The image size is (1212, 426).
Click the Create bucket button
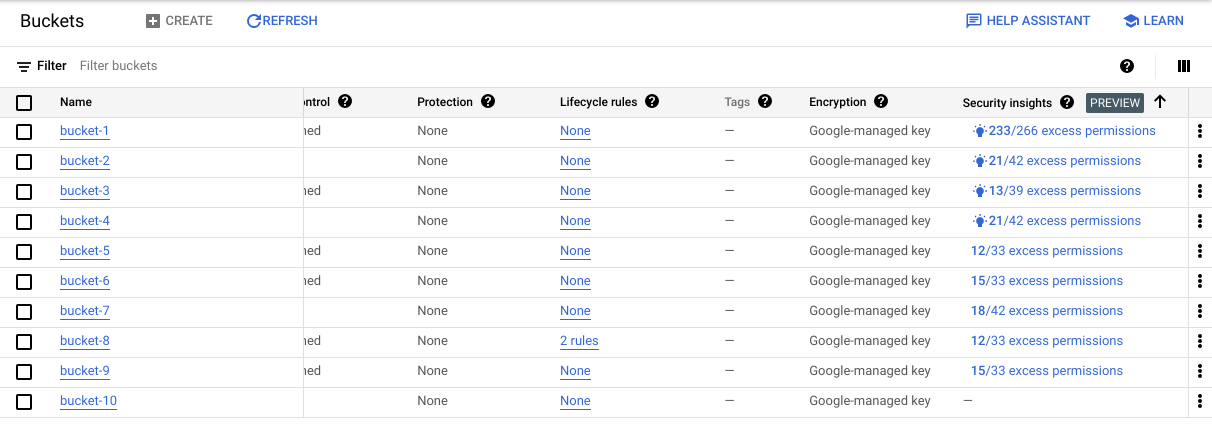179,21
